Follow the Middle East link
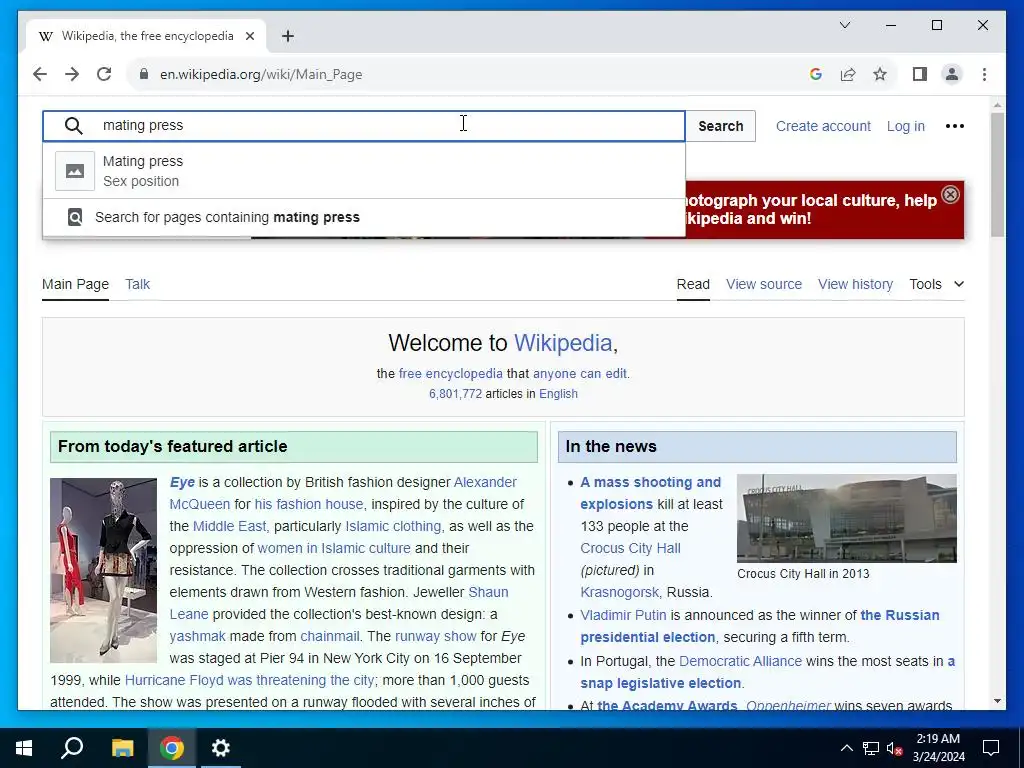 pyautogui.click(x=229, y=526)
